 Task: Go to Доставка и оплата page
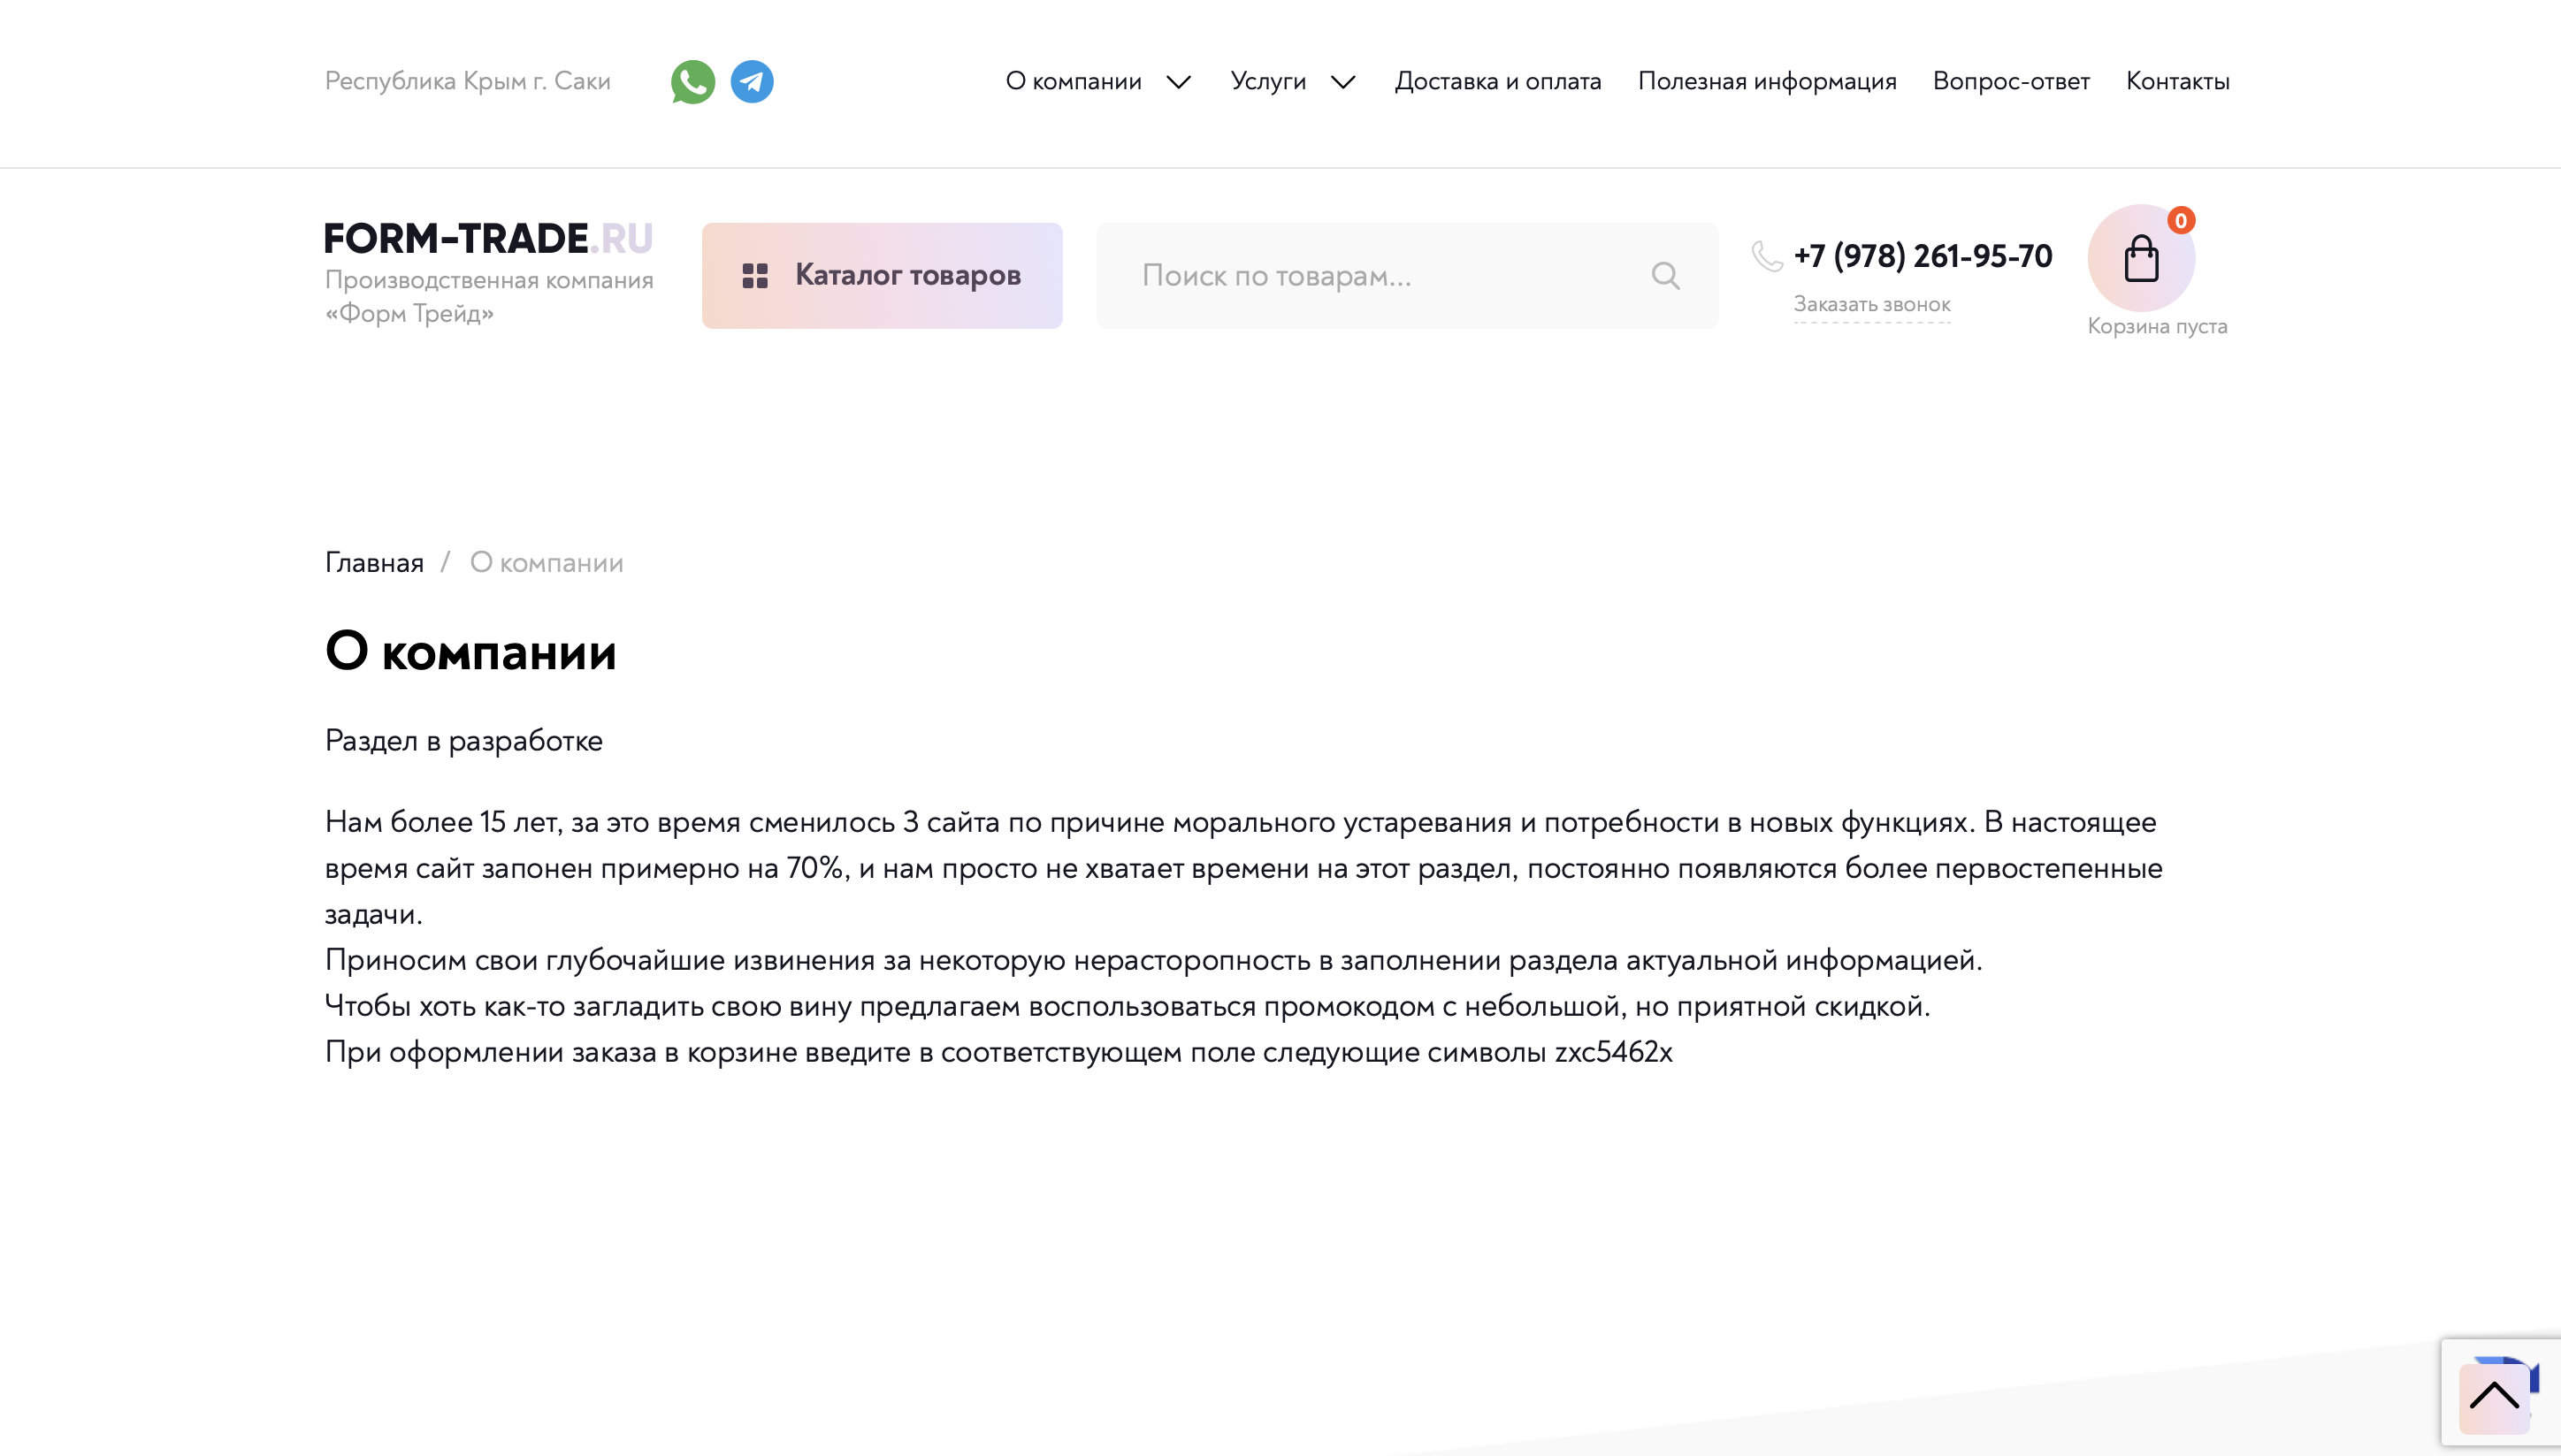click(x=1498, y=81)
